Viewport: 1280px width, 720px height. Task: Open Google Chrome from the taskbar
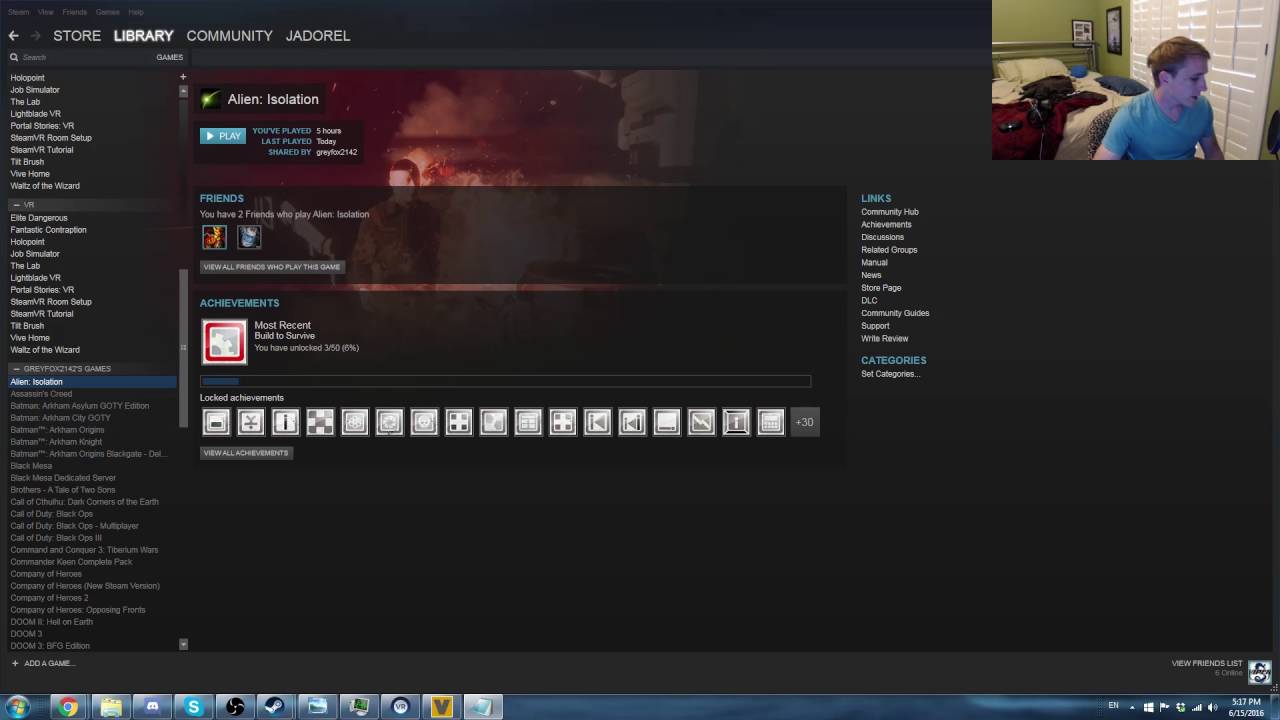pos(67,707)
